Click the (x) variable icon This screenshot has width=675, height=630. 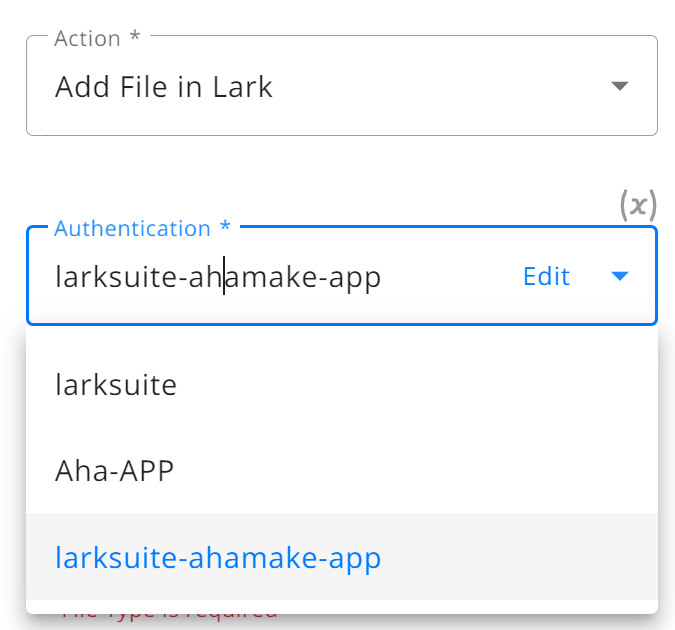(x=638, y=205)
